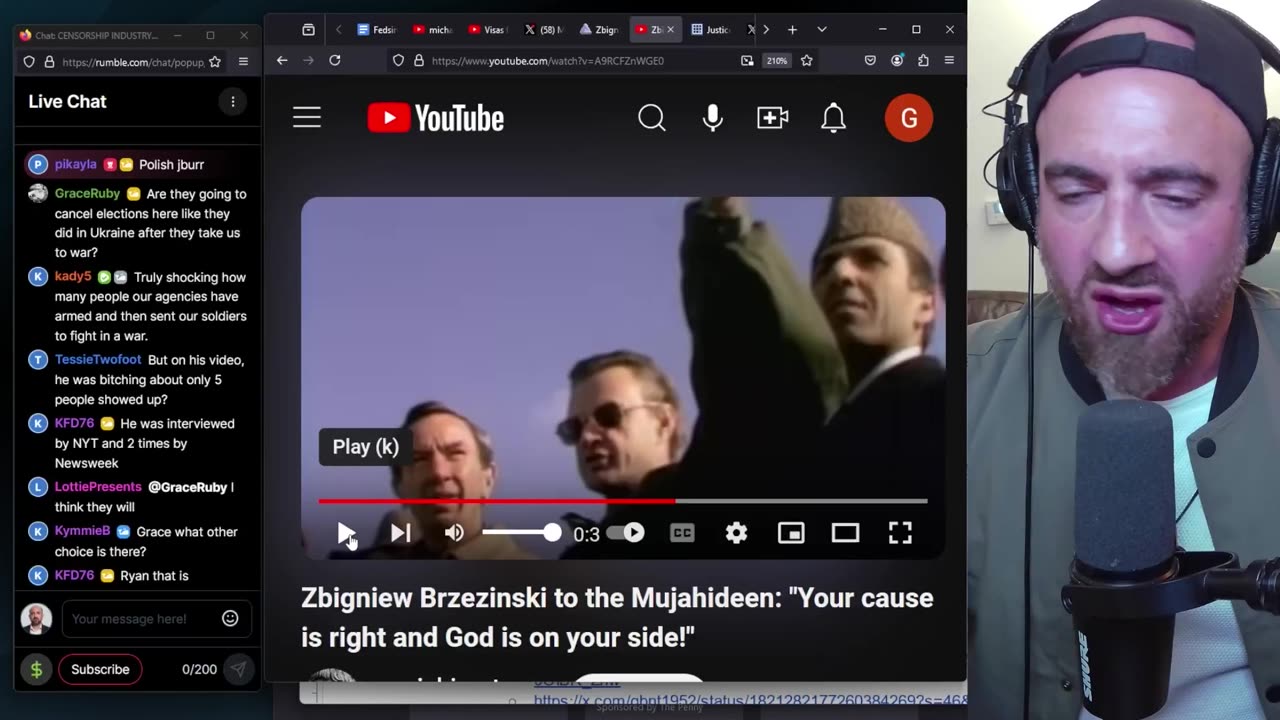This screenshot has height=720, width=1280.
Task: Adjust the video volume slider
Action: (521, 533)
